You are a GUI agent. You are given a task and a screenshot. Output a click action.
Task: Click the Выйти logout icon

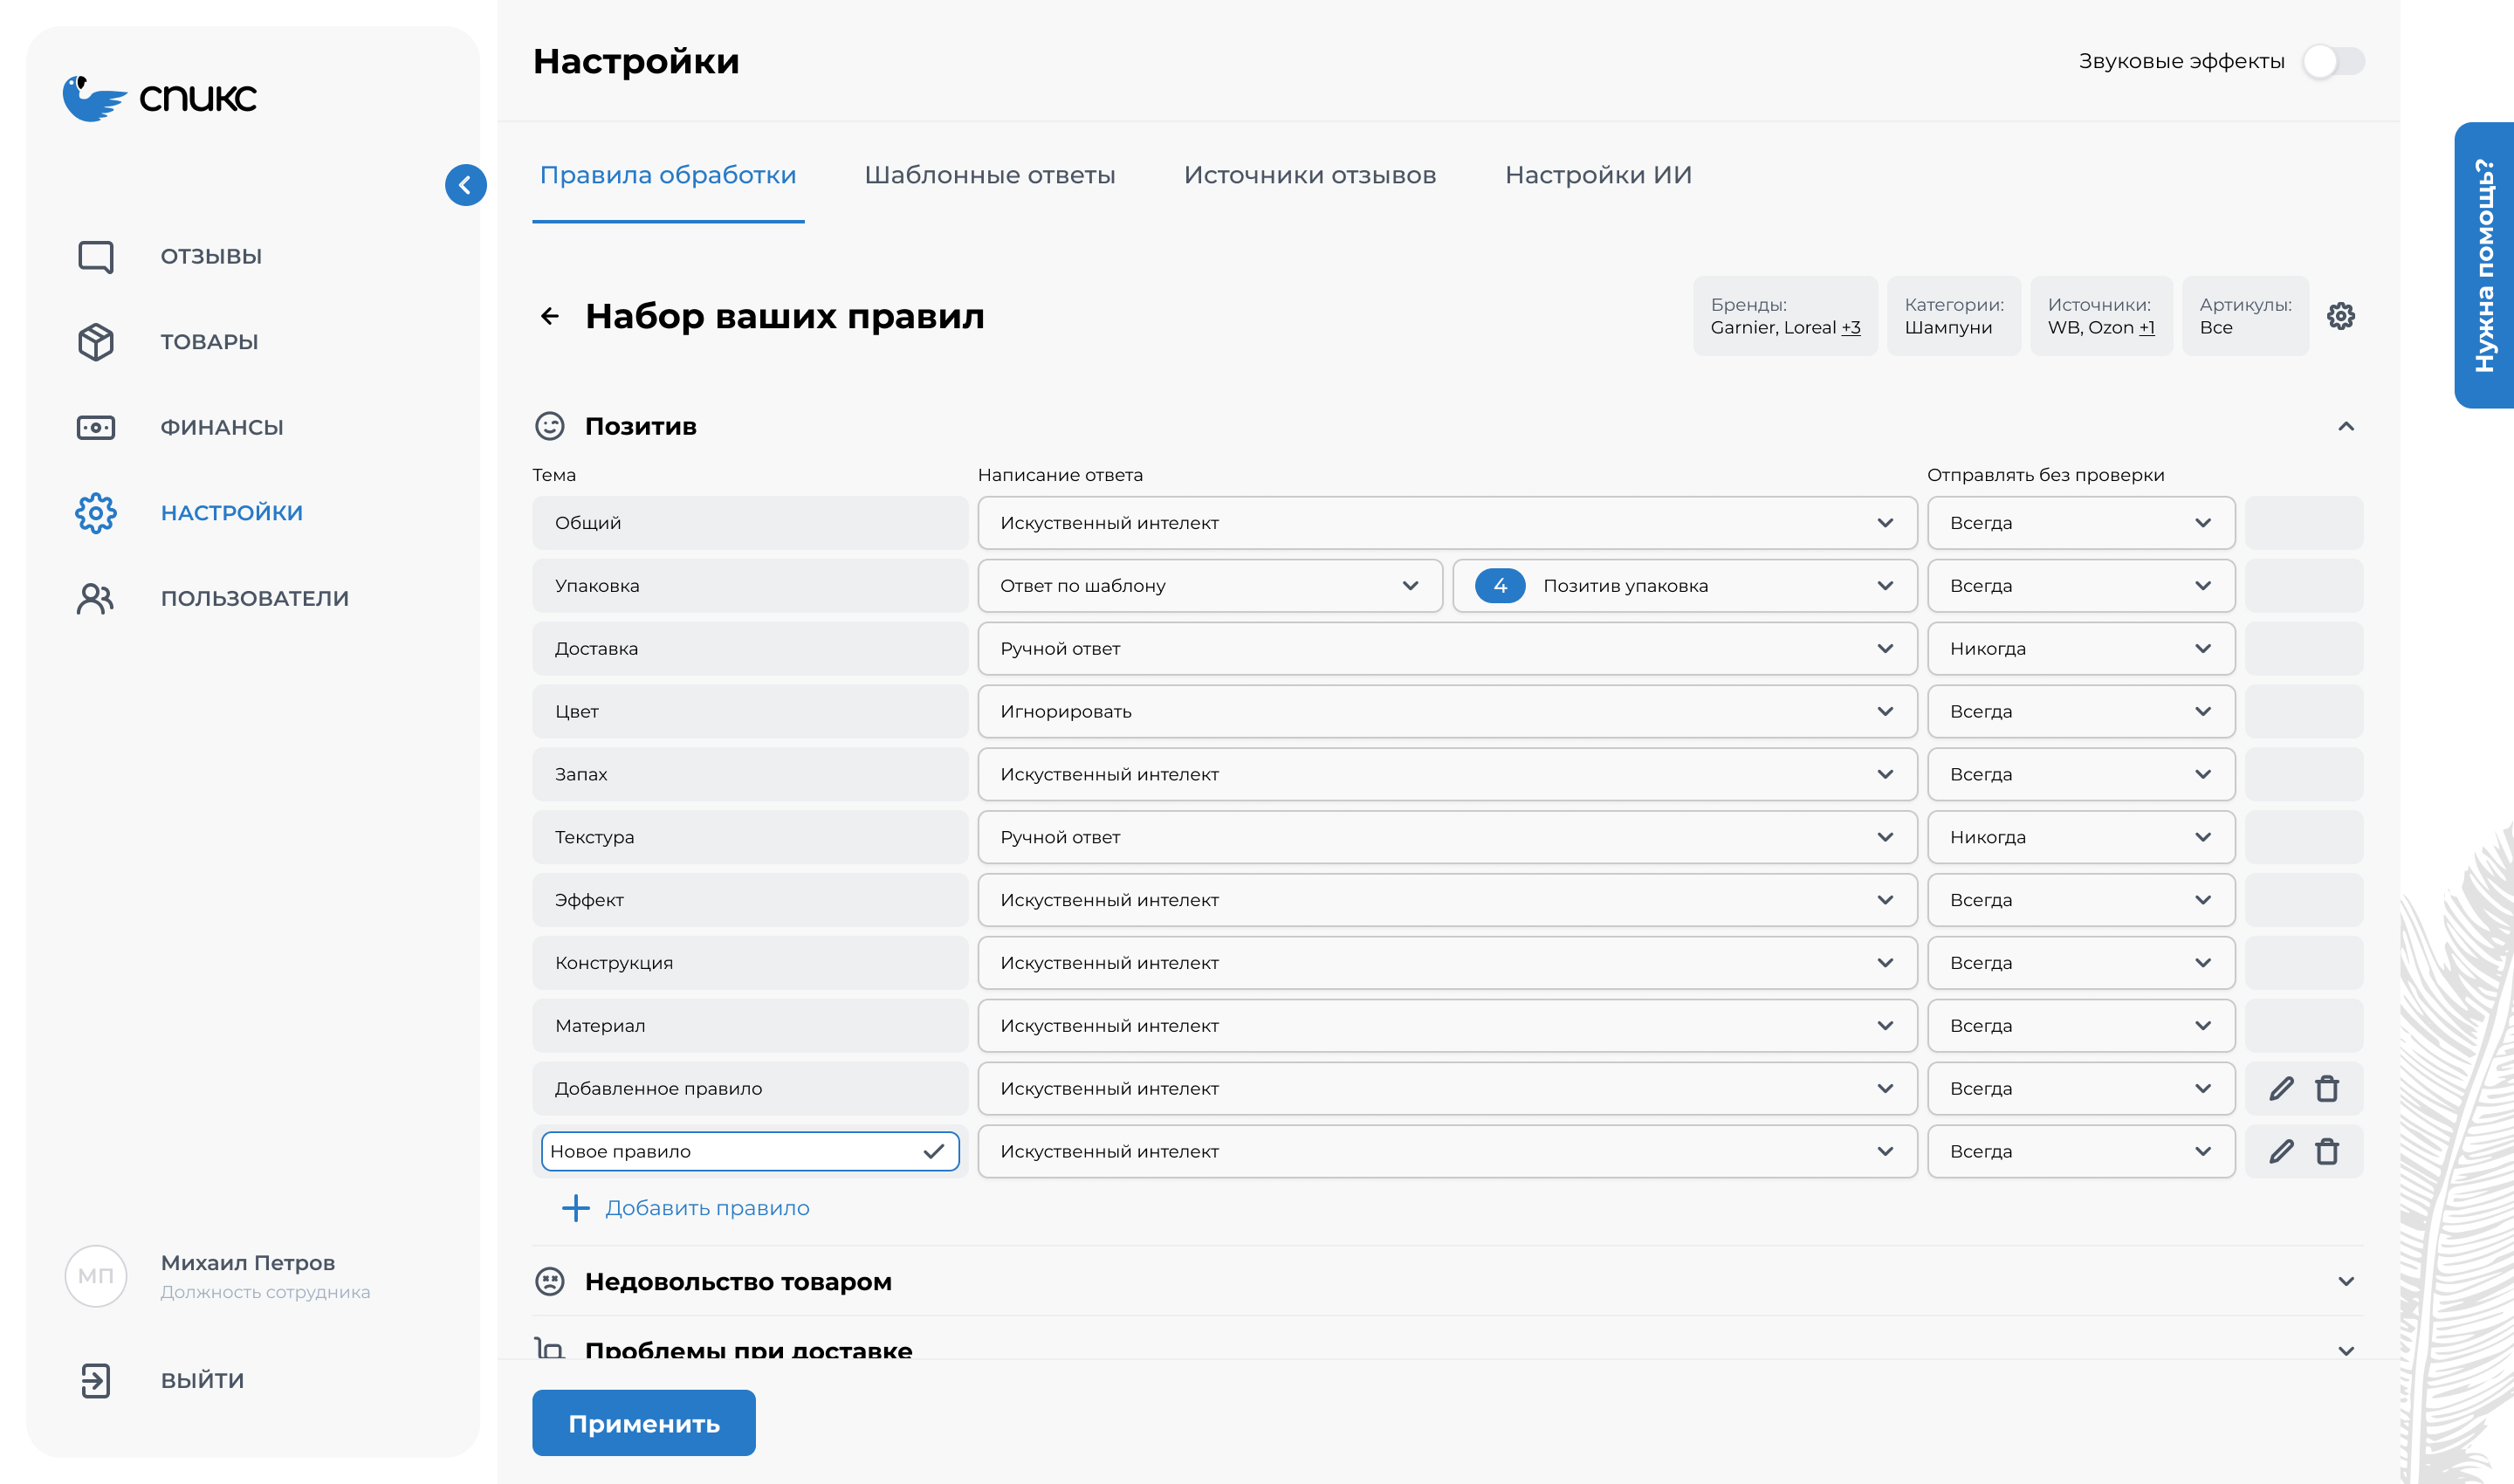tap(96, 1380)
